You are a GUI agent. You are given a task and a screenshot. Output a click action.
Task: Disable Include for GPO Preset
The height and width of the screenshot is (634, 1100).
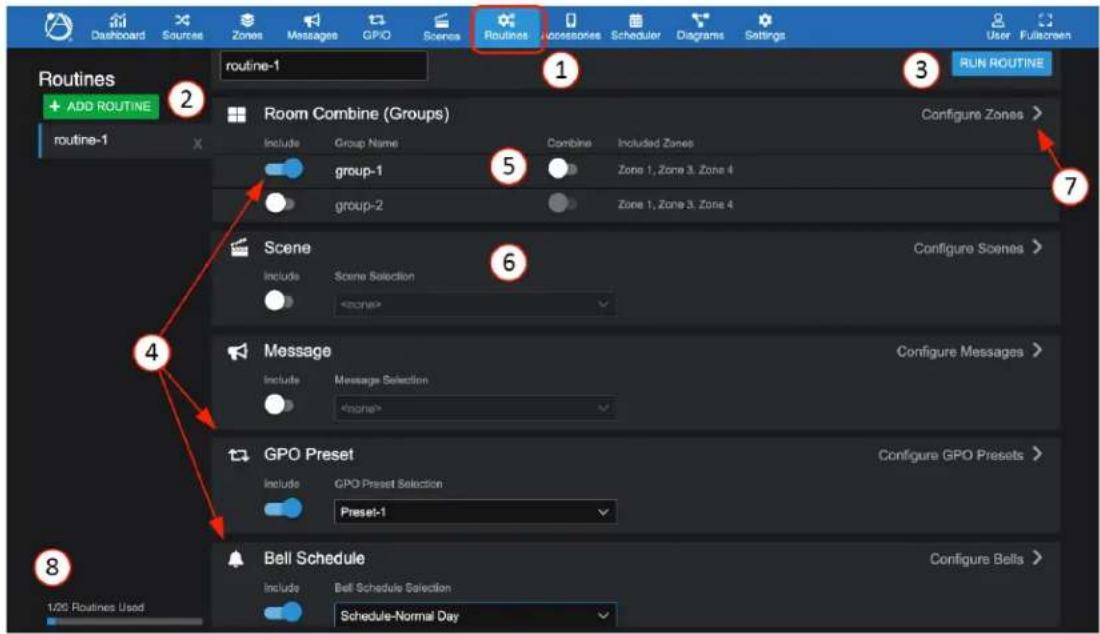click(283, 508)
